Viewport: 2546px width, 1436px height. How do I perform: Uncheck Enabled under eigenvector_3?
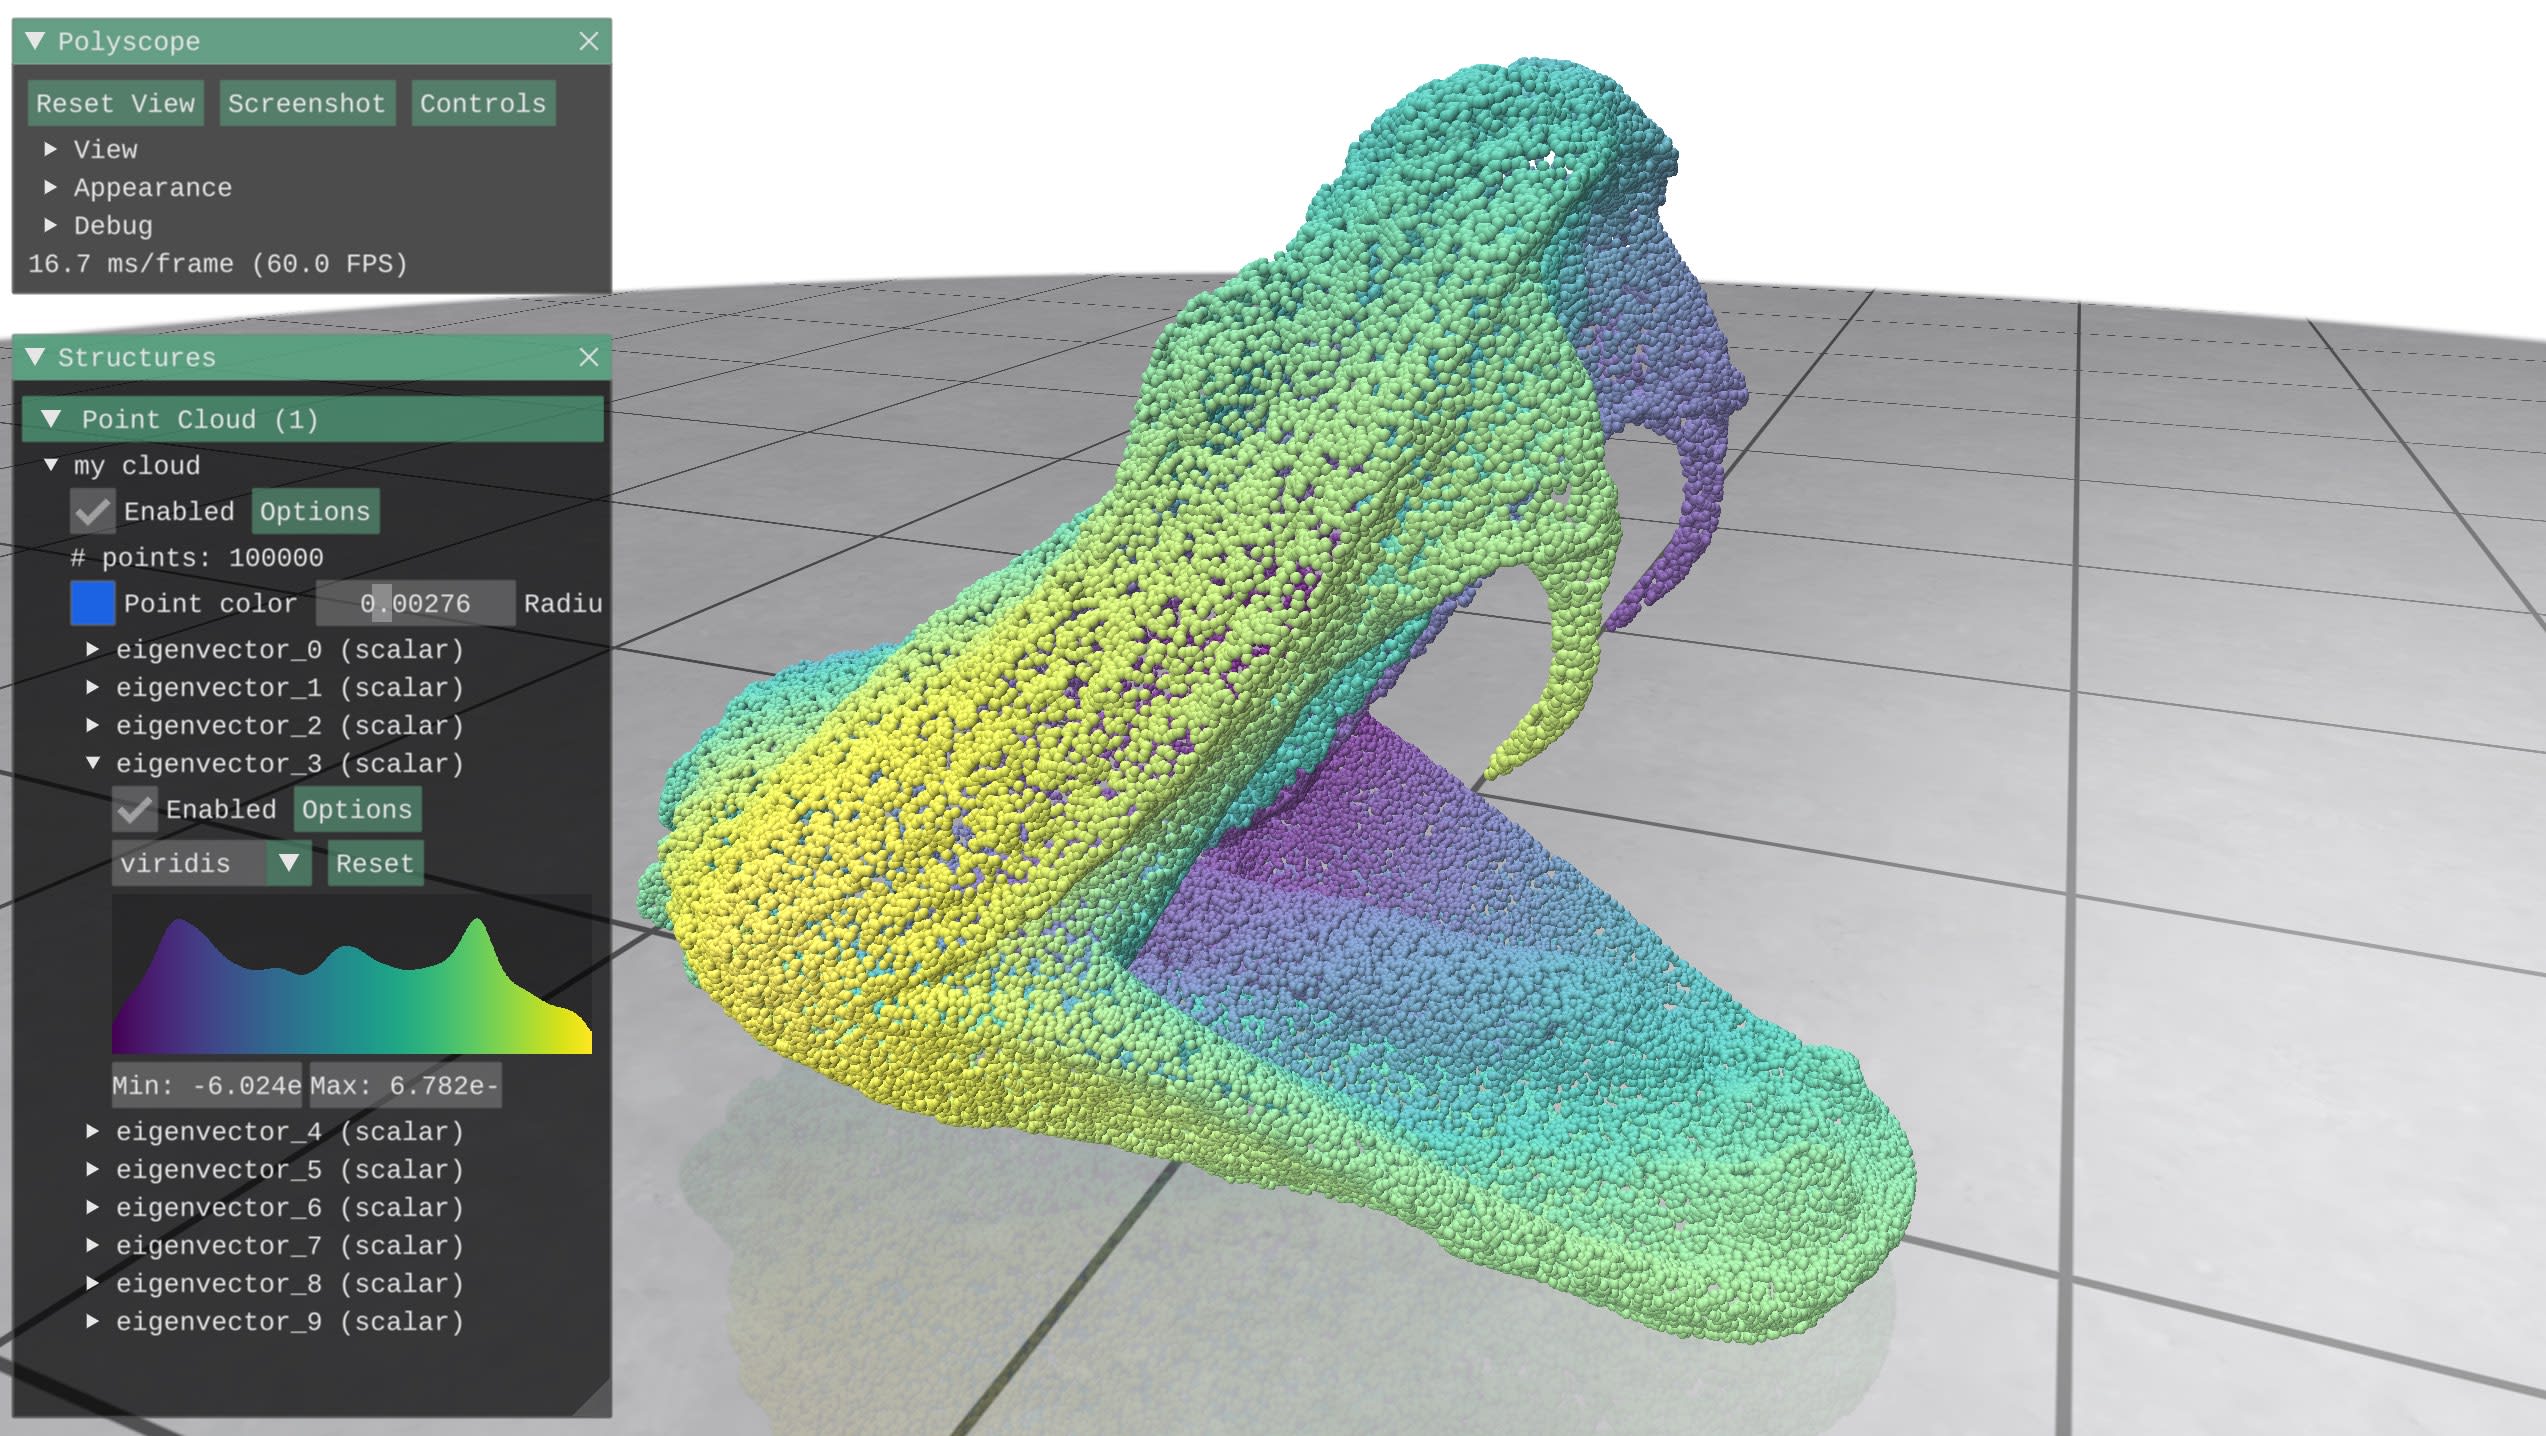tap(135, 809)
